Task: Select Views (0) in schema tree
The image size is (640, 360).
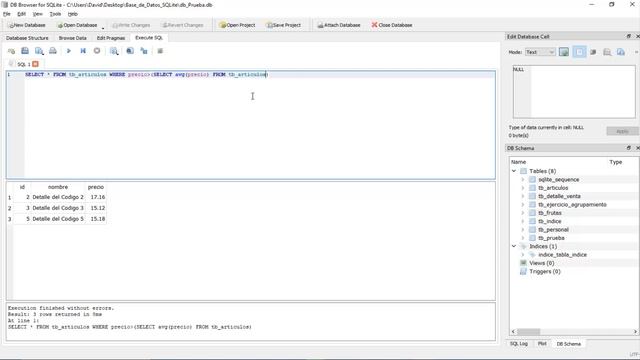Action: tap(542, 263)
